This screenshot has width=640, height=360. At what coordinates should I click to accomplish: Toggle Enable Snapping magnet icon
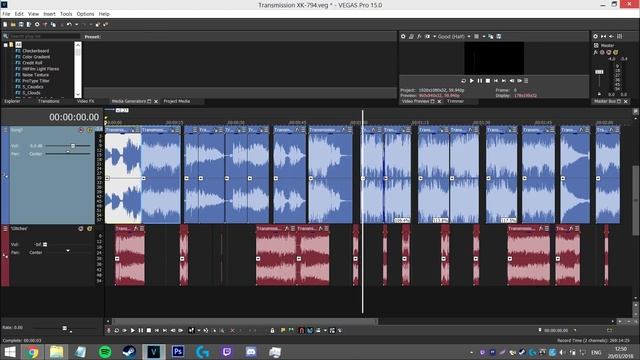point(301,331)
